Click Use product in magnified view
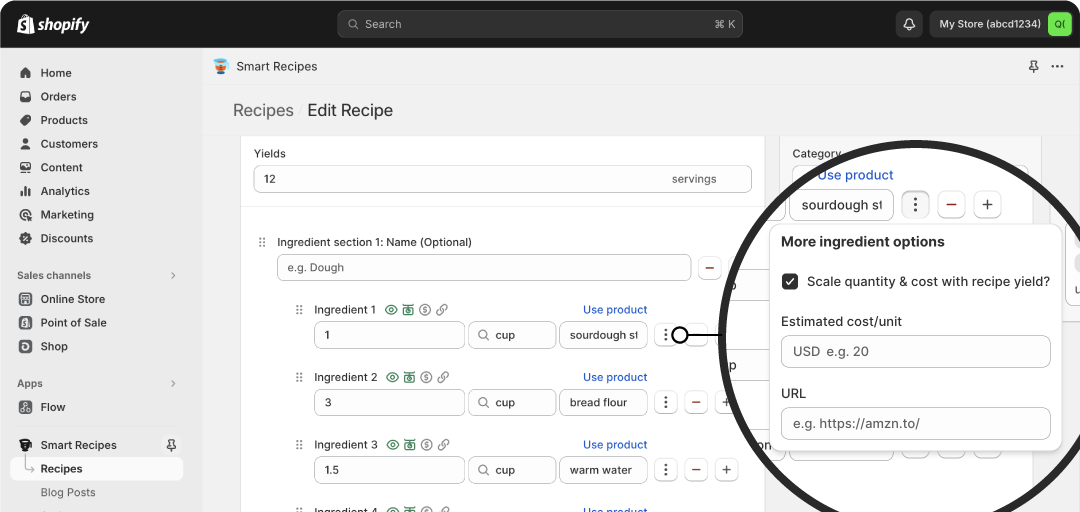The image size is (1080, 512). pyautogui.click(x=855, y=175)
